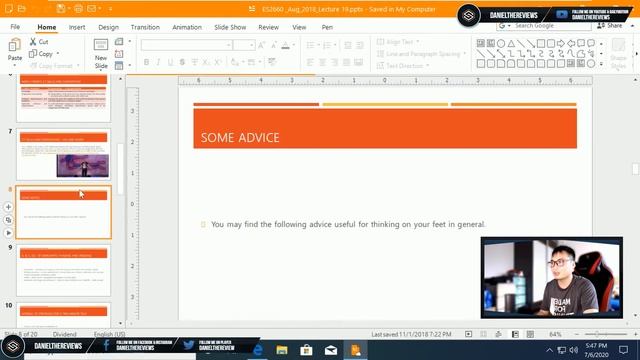Viewport: 640px width, 360px height.
Task: Click the open folder icon in the title bar
Action: click(22, 9)
